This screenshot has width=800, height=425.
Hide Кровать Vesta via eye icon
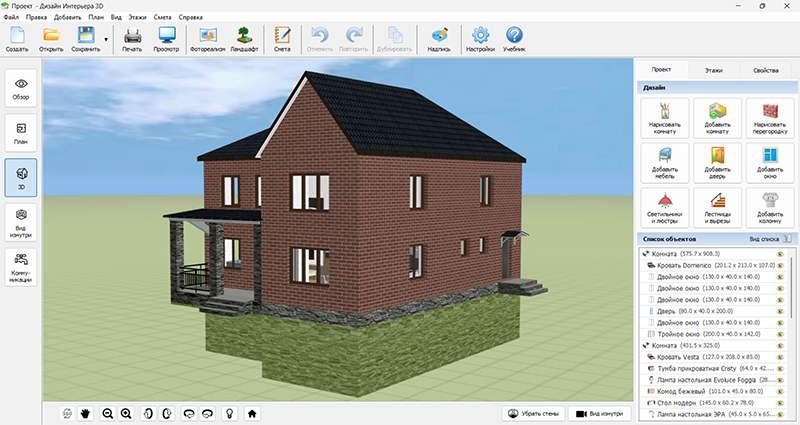[x=780, y=357]
